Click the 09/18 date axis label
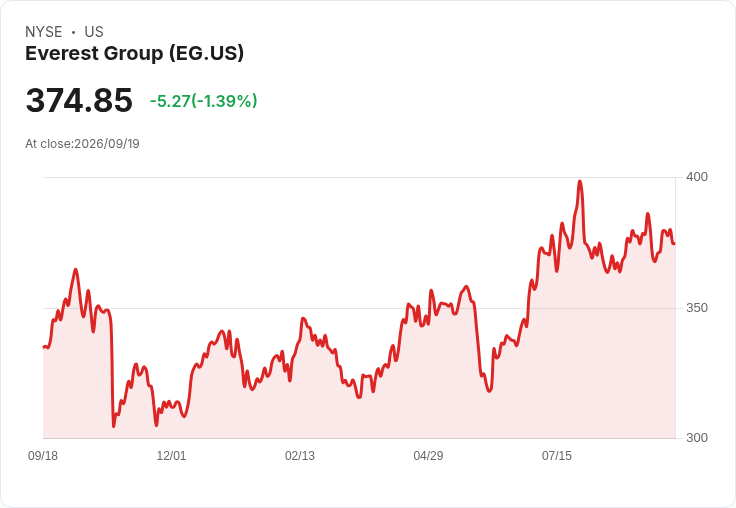Screen dimensions: 736x508 43,455
